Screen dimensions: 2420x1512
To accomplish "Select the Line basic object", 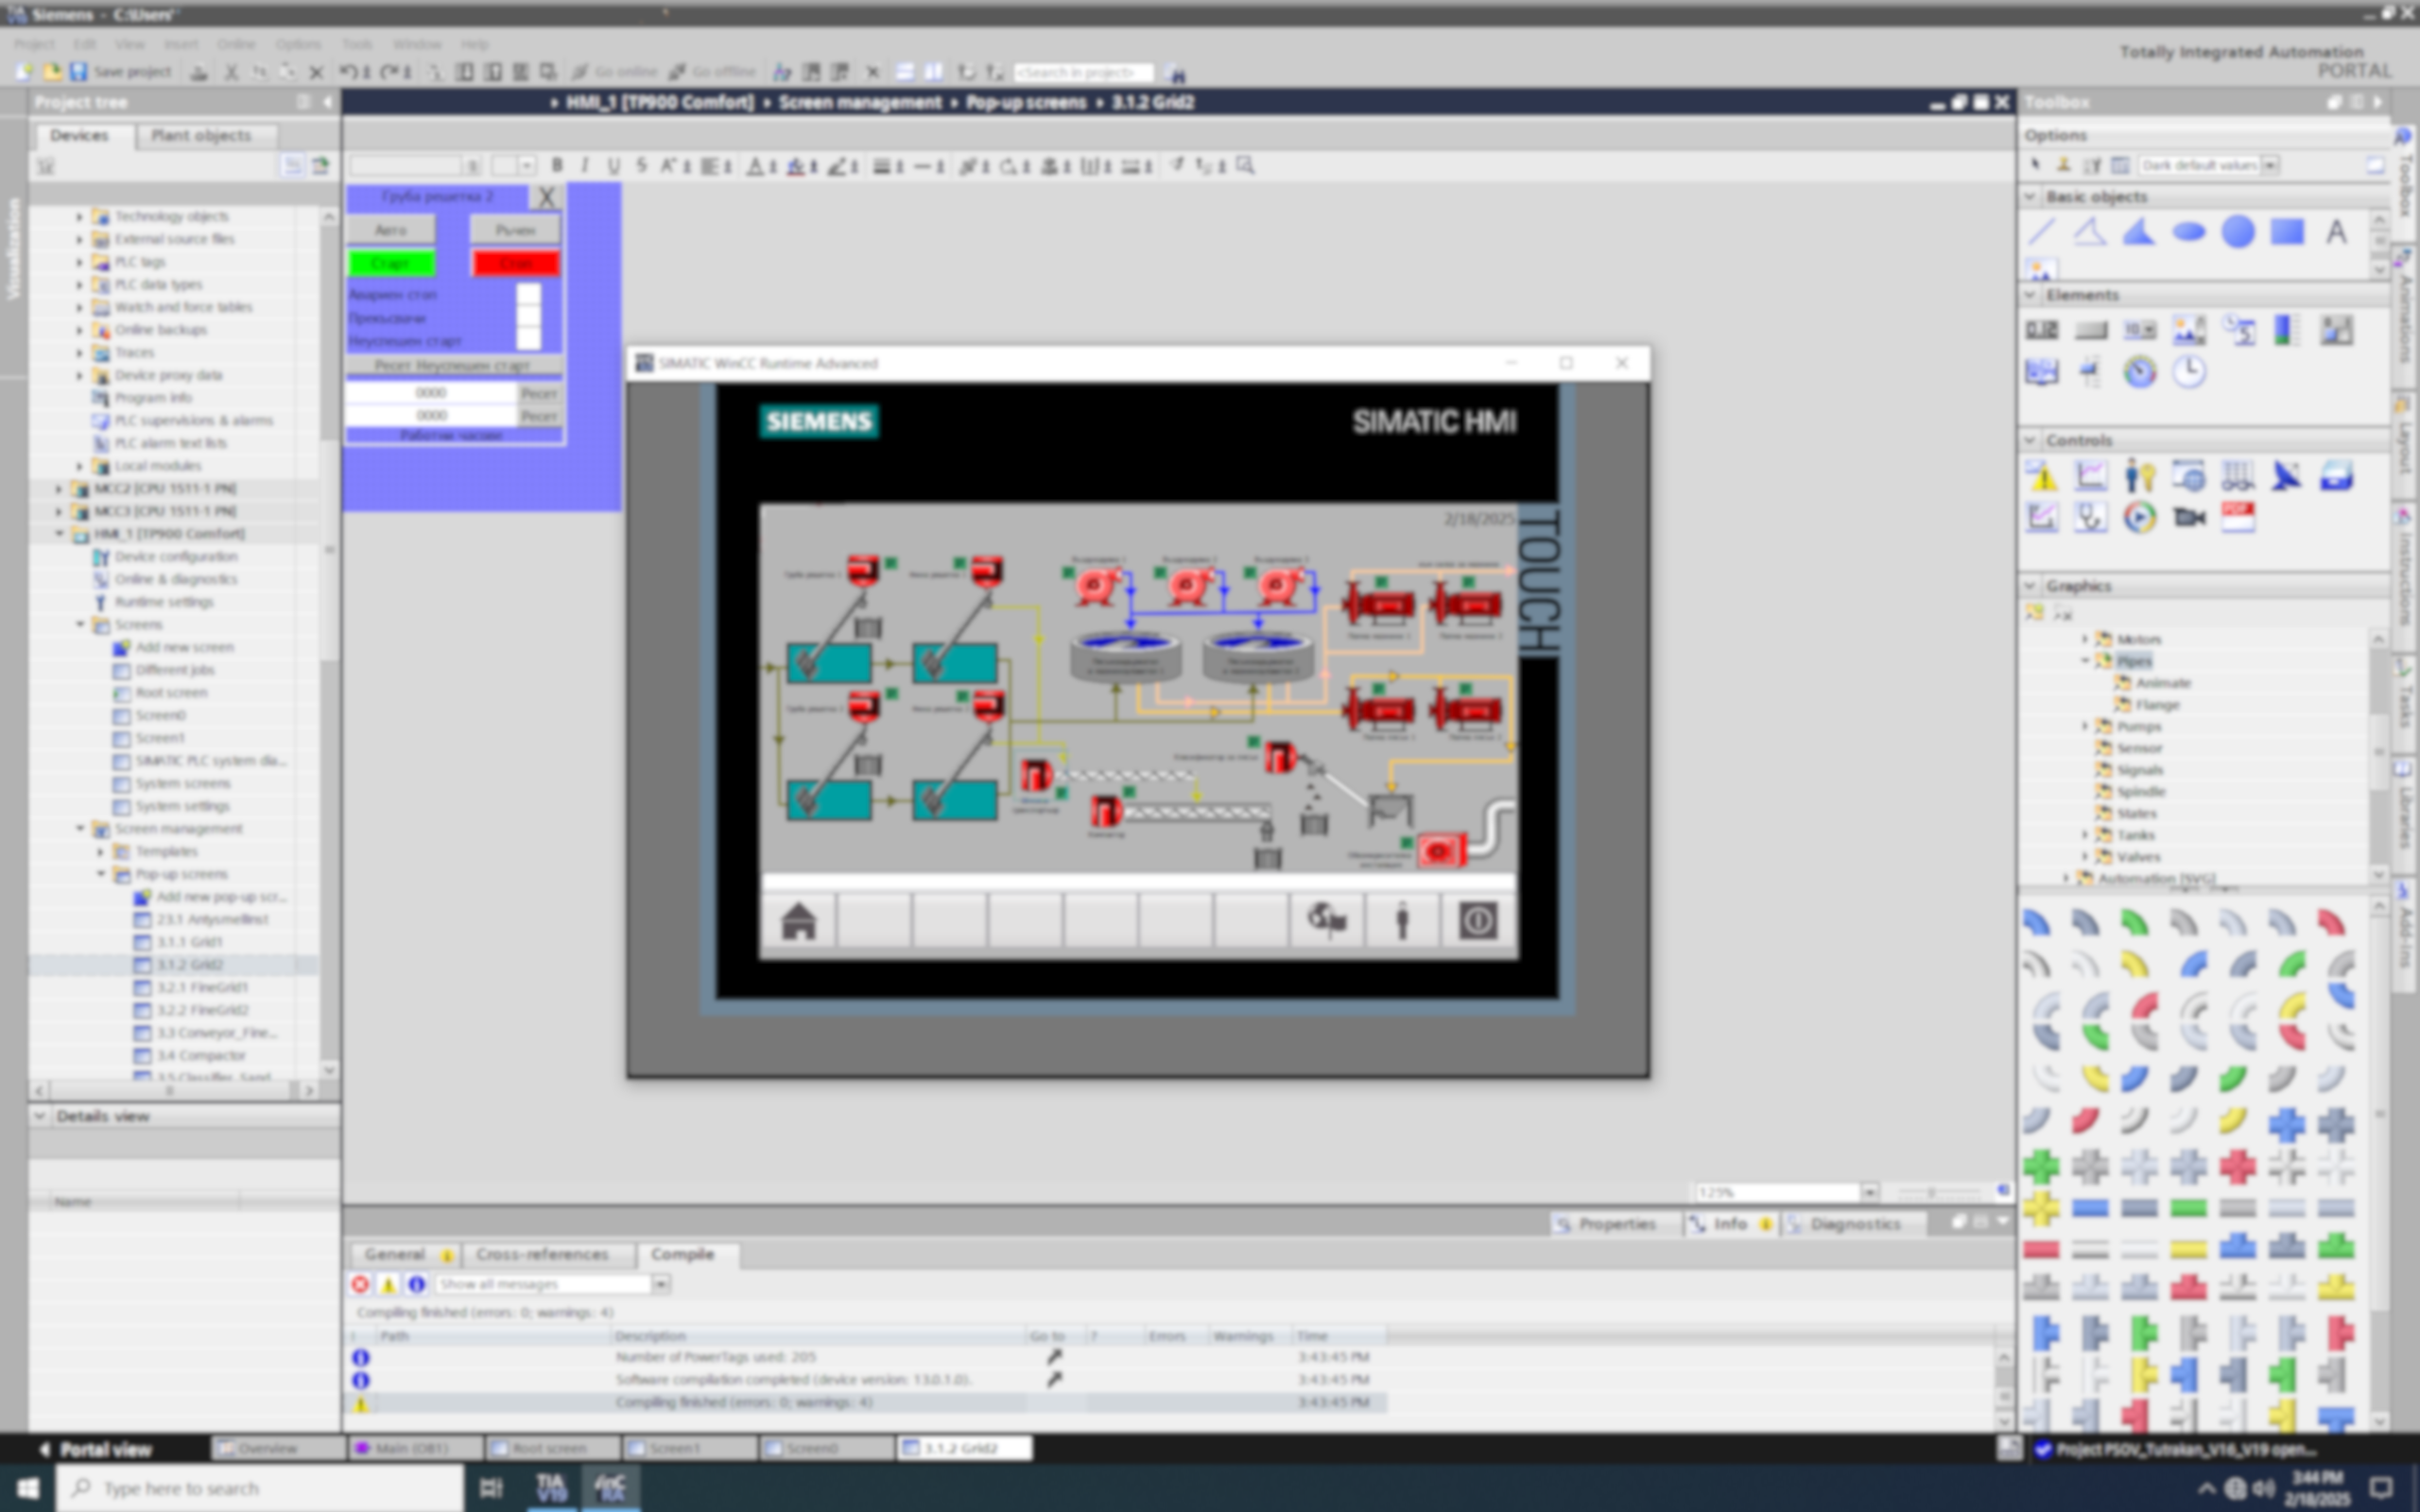I will point(2041,232).
